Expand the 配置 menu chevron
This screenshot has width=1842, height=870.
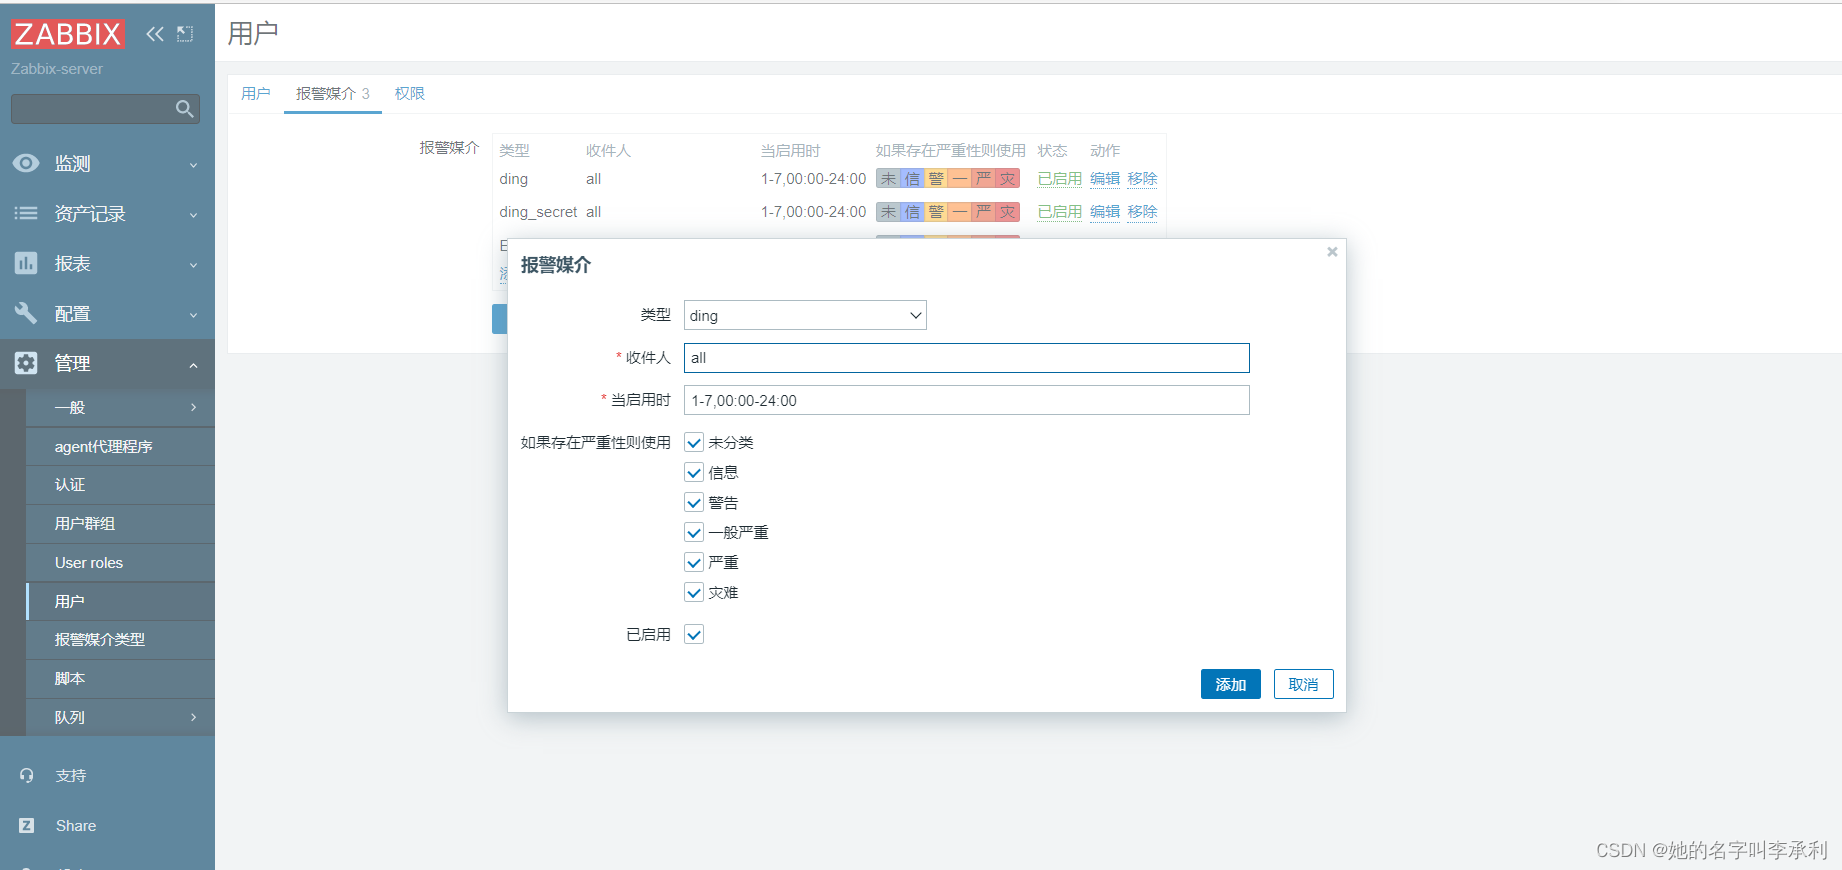(x=194, y=315)
